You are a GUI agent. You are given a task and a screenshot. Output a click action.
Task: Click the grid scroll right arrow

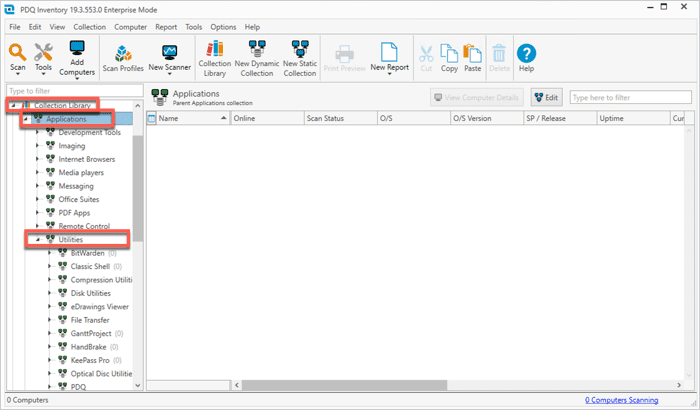coord(679,385)
